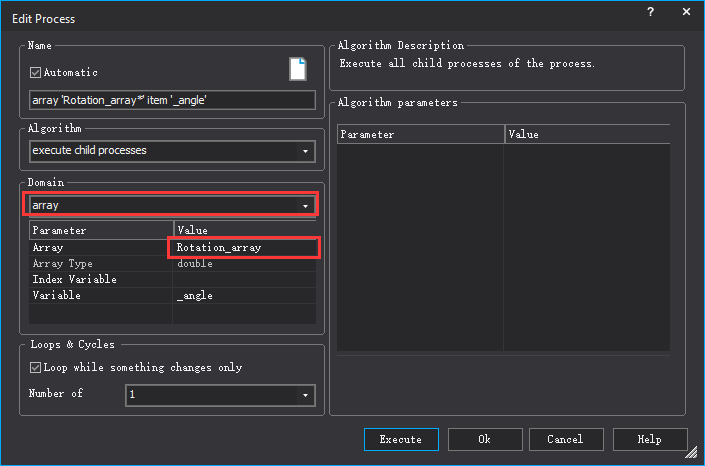Click the empty Index Variable value cell
Viewport: 705px width, 466px height.
tap(244, 279)
